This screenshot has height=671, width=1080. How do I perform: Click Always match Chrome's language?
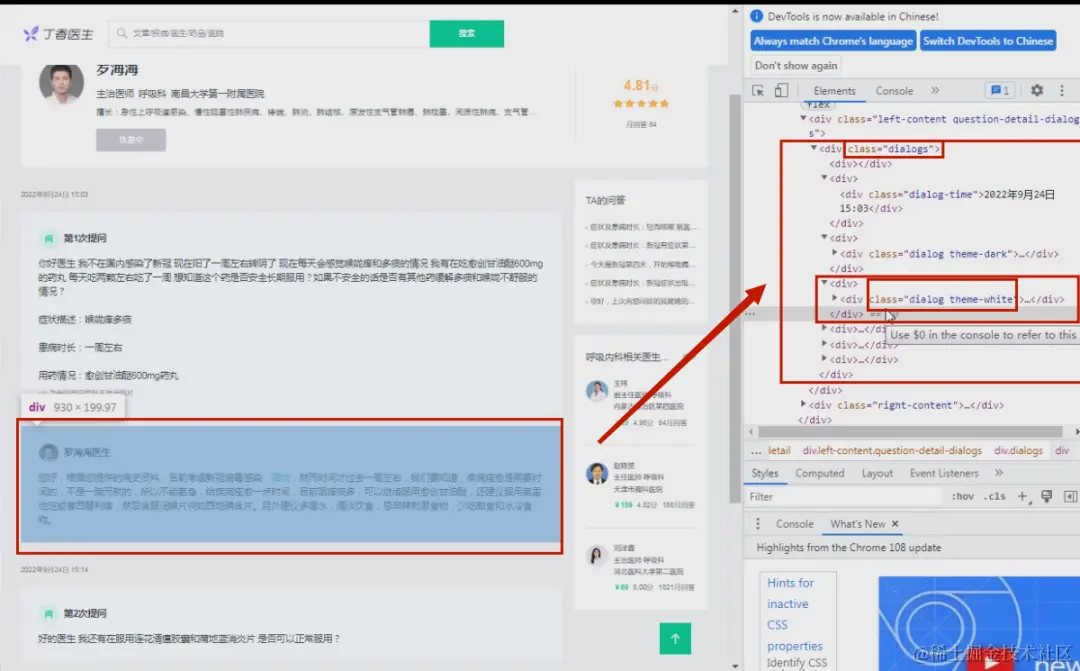point(833,41)
